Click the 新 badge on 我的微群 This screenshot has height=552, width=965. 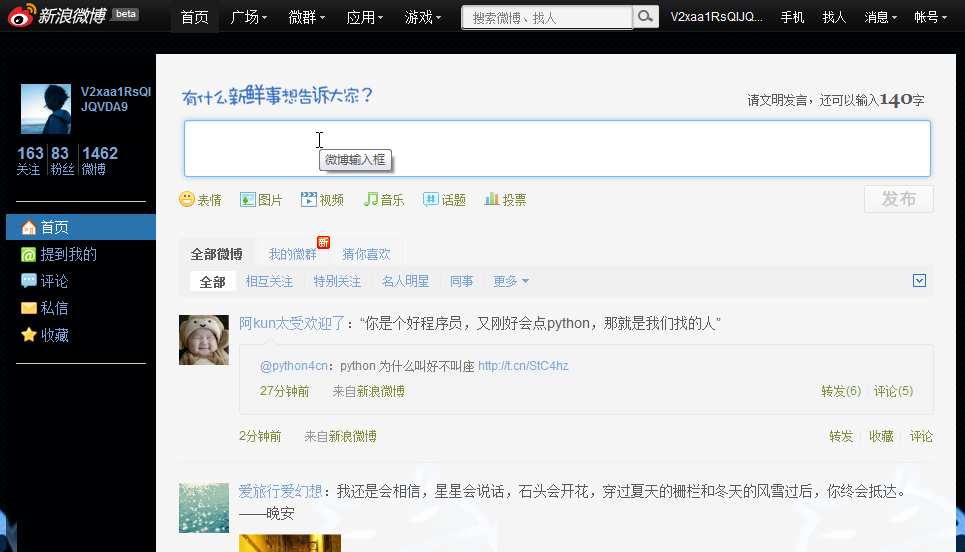click(324, 242)
